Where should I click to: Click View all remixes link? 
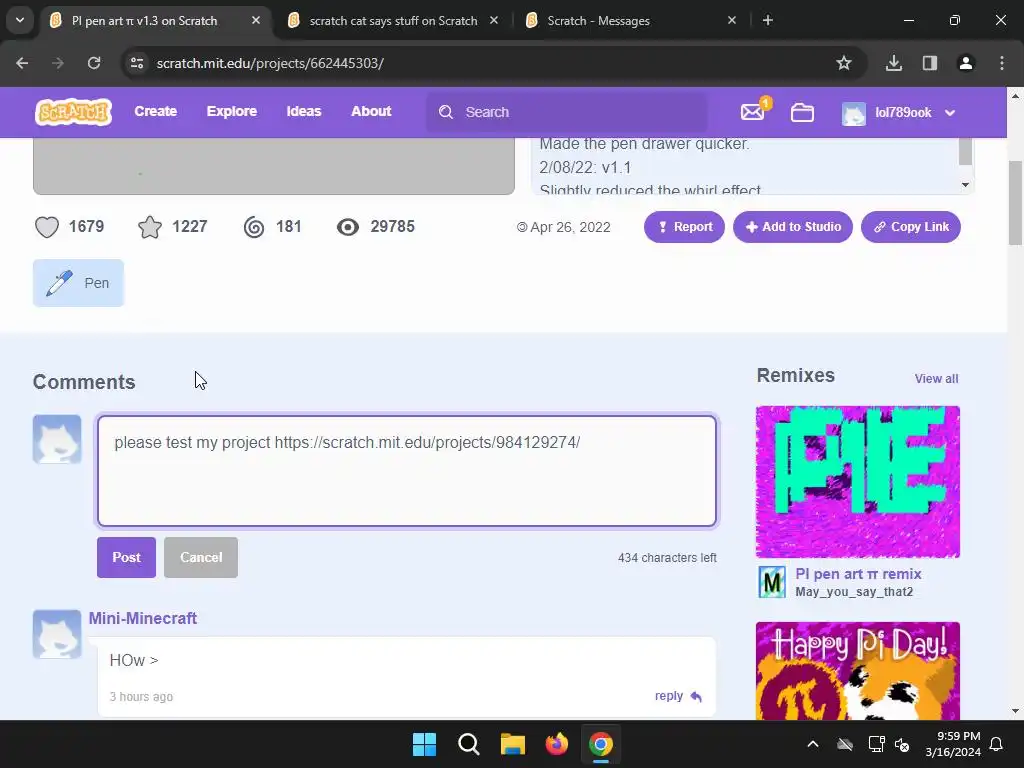tap(936, 379)
